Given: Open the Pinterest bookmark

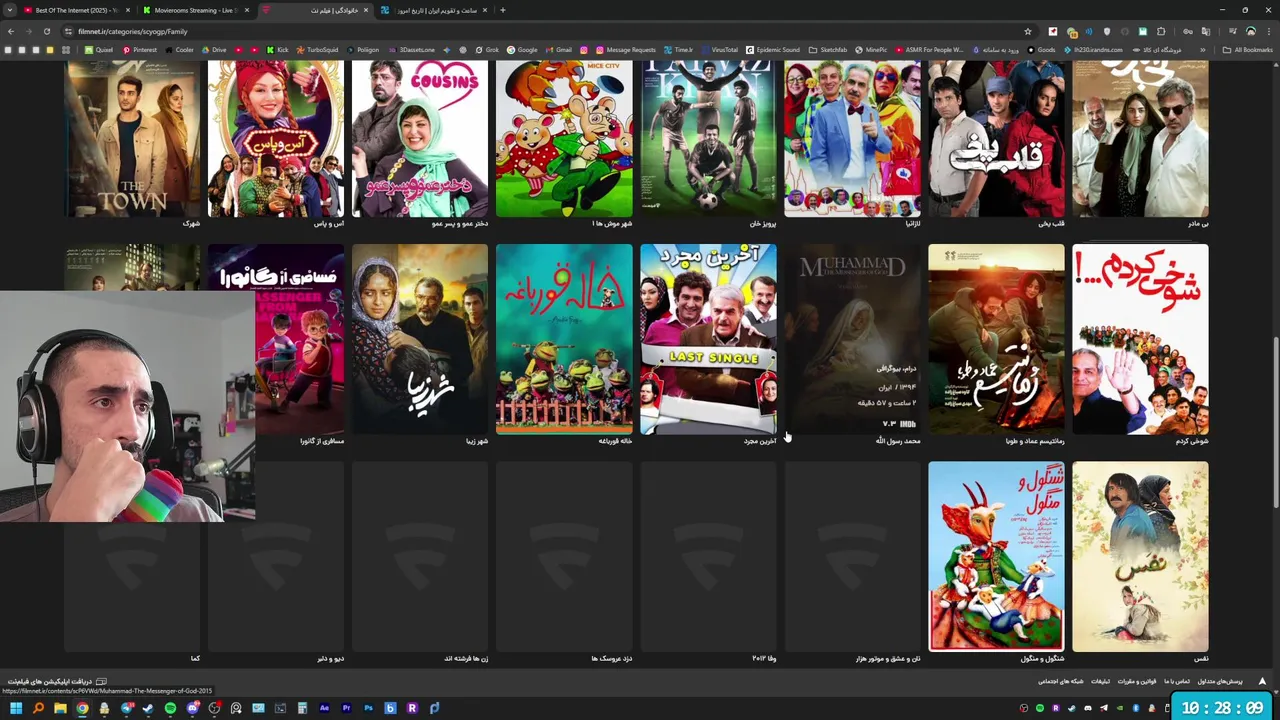Looking at the screenshot, I should click(140, 50).
